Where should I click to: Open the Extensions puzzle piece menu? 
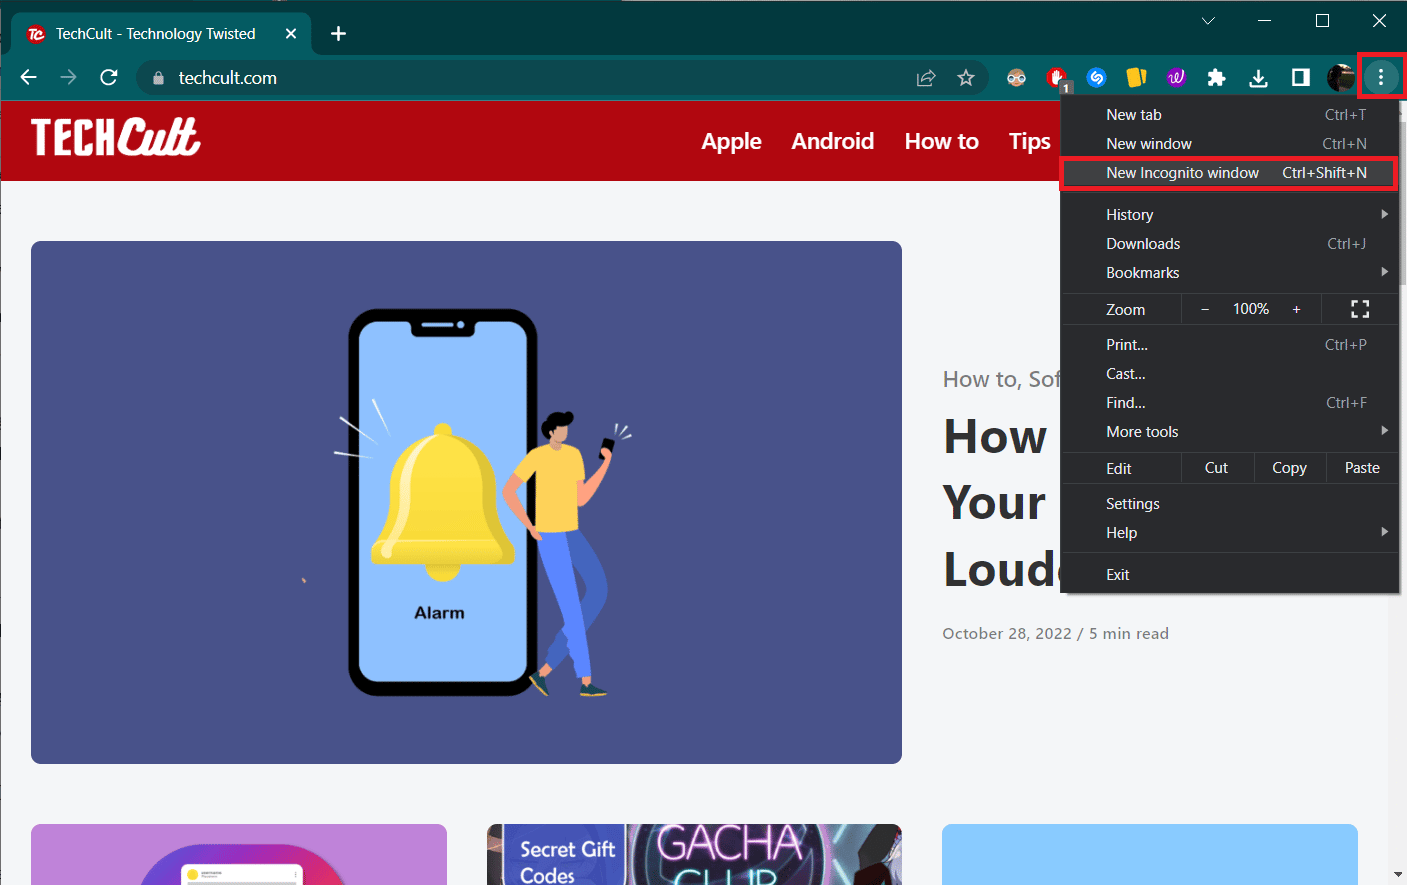1216,77
